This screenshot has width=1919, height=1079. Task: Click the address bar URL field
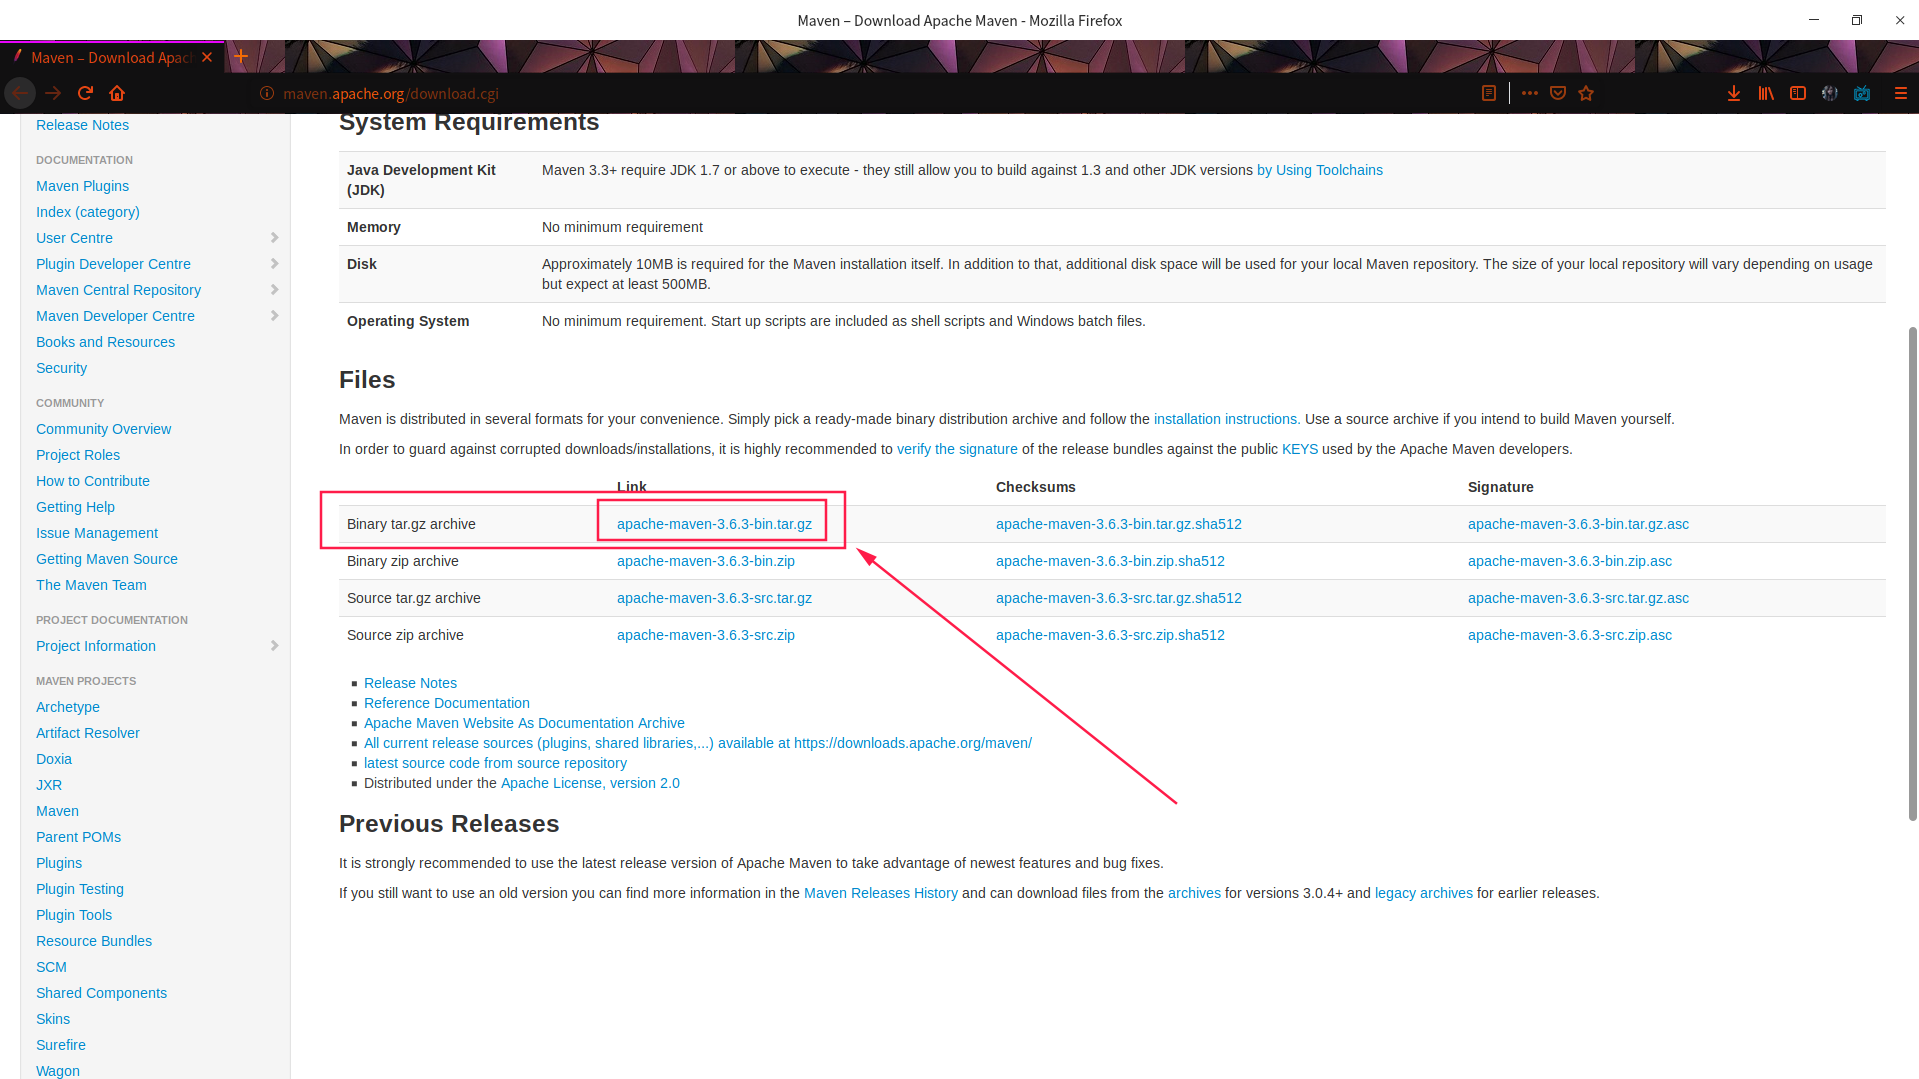(860, 93)
